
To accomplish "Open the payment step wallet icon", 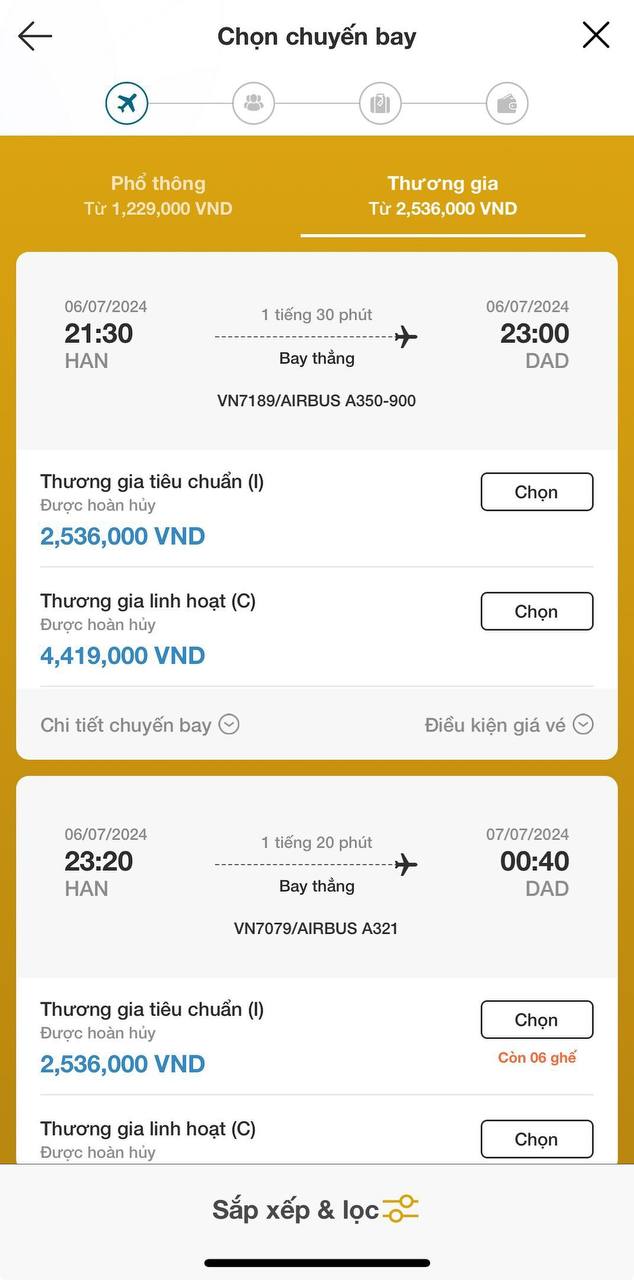I will click(x=507, y=103).
